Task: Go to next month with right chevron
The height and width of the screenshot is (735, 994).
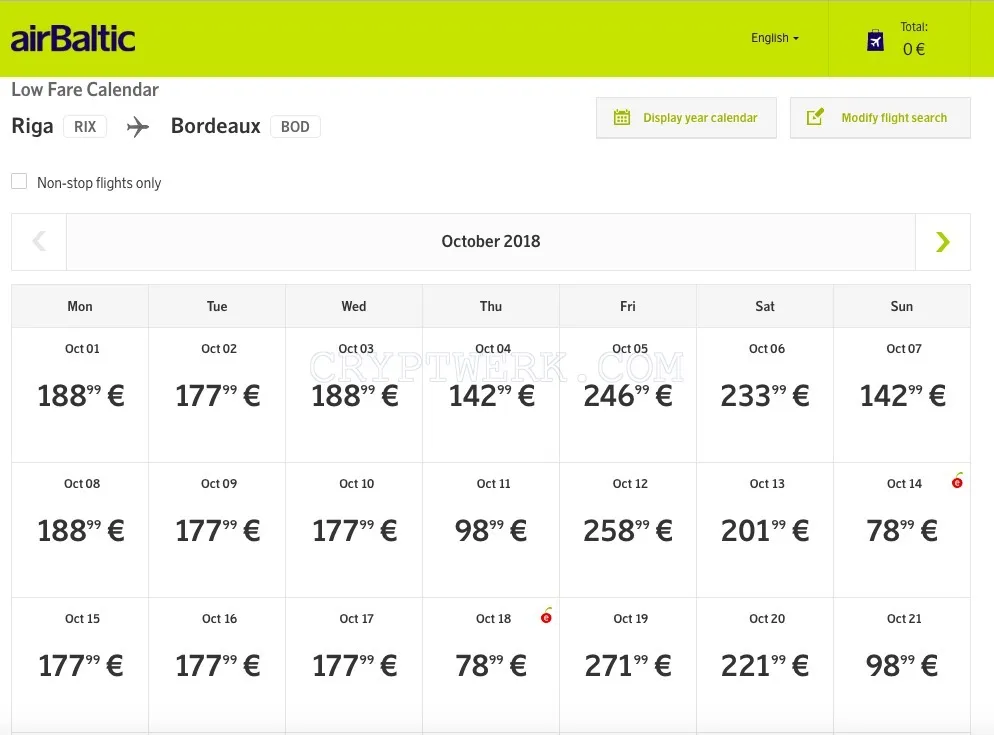Action: coord(943,242)
